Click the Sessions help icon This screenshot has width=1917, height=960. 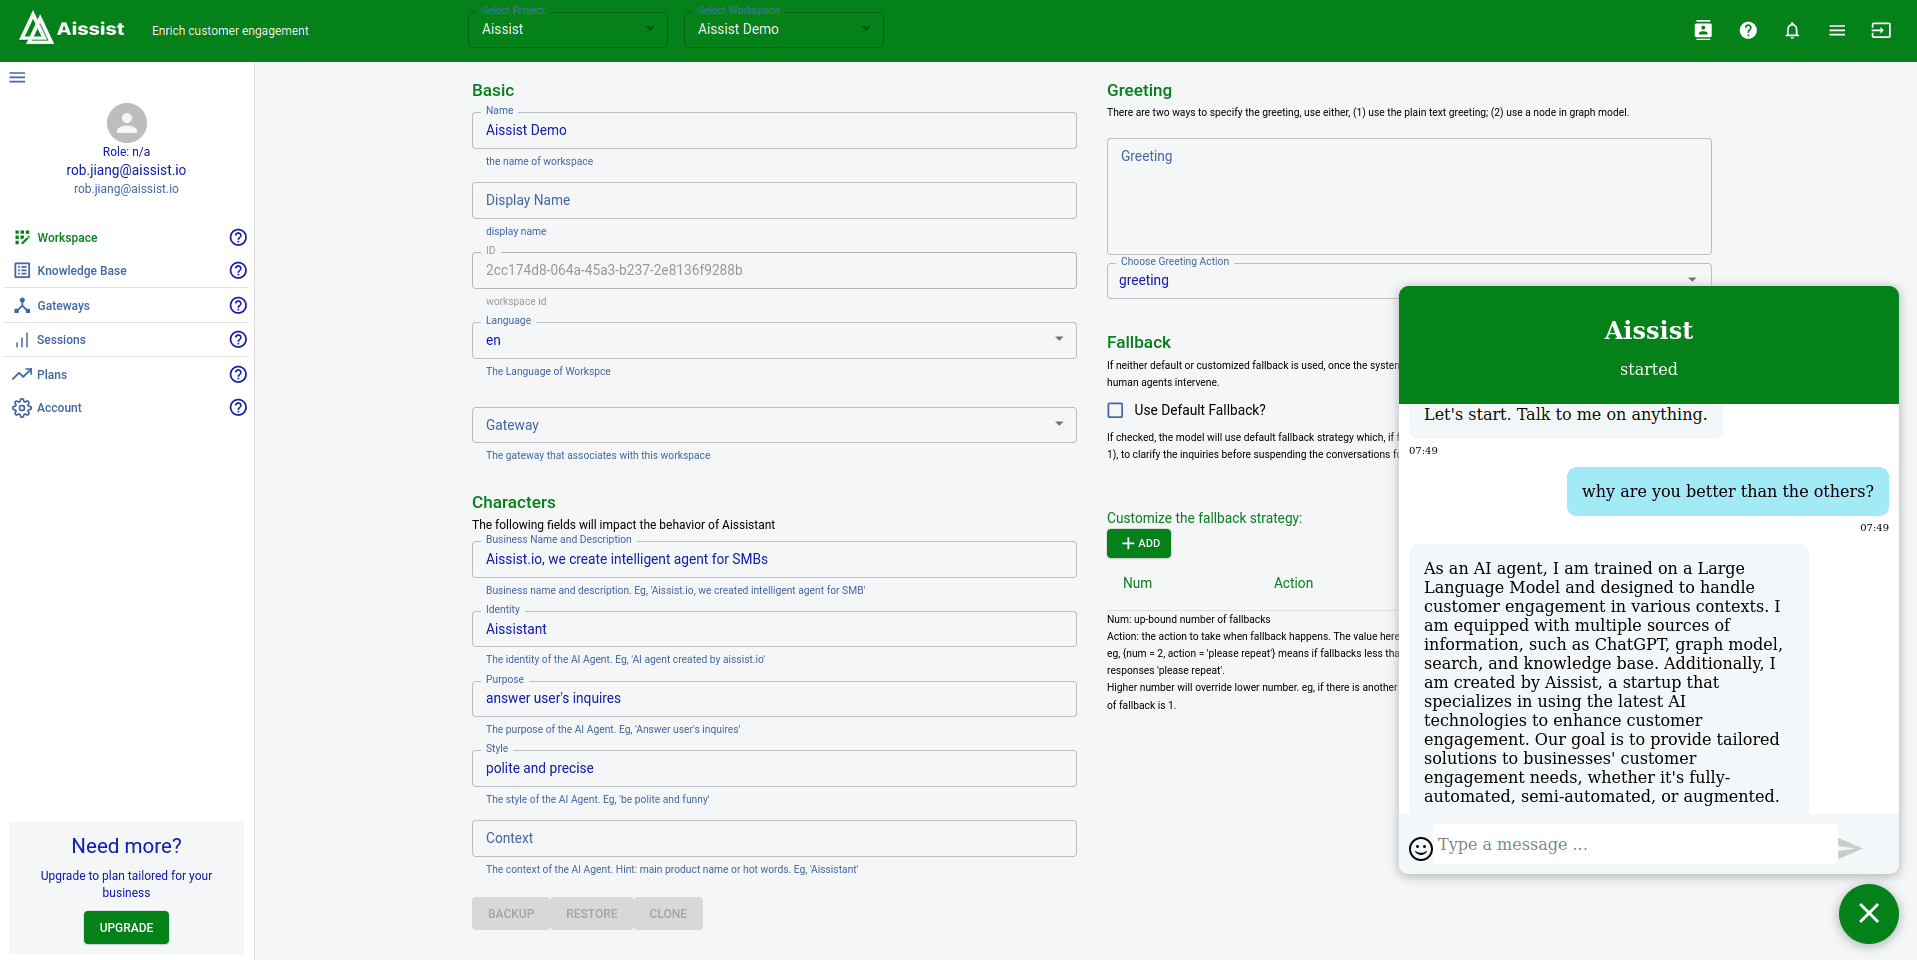pos(238,339)
